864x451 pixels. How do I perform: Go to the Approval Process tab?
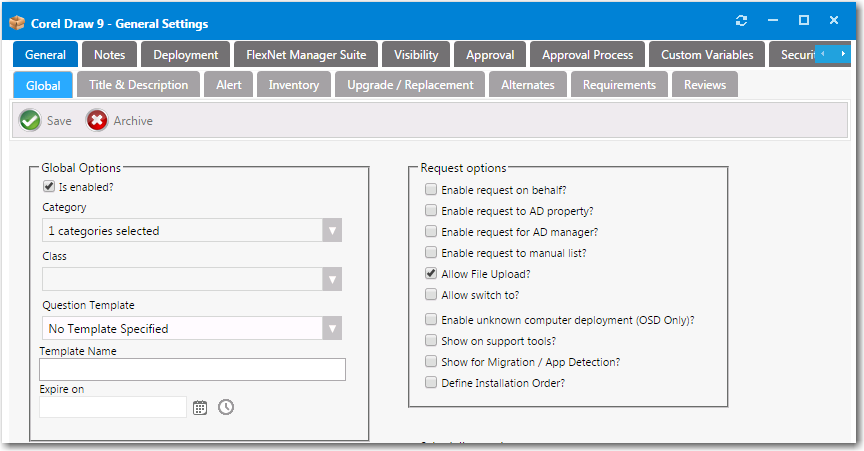tap(587, 55)
